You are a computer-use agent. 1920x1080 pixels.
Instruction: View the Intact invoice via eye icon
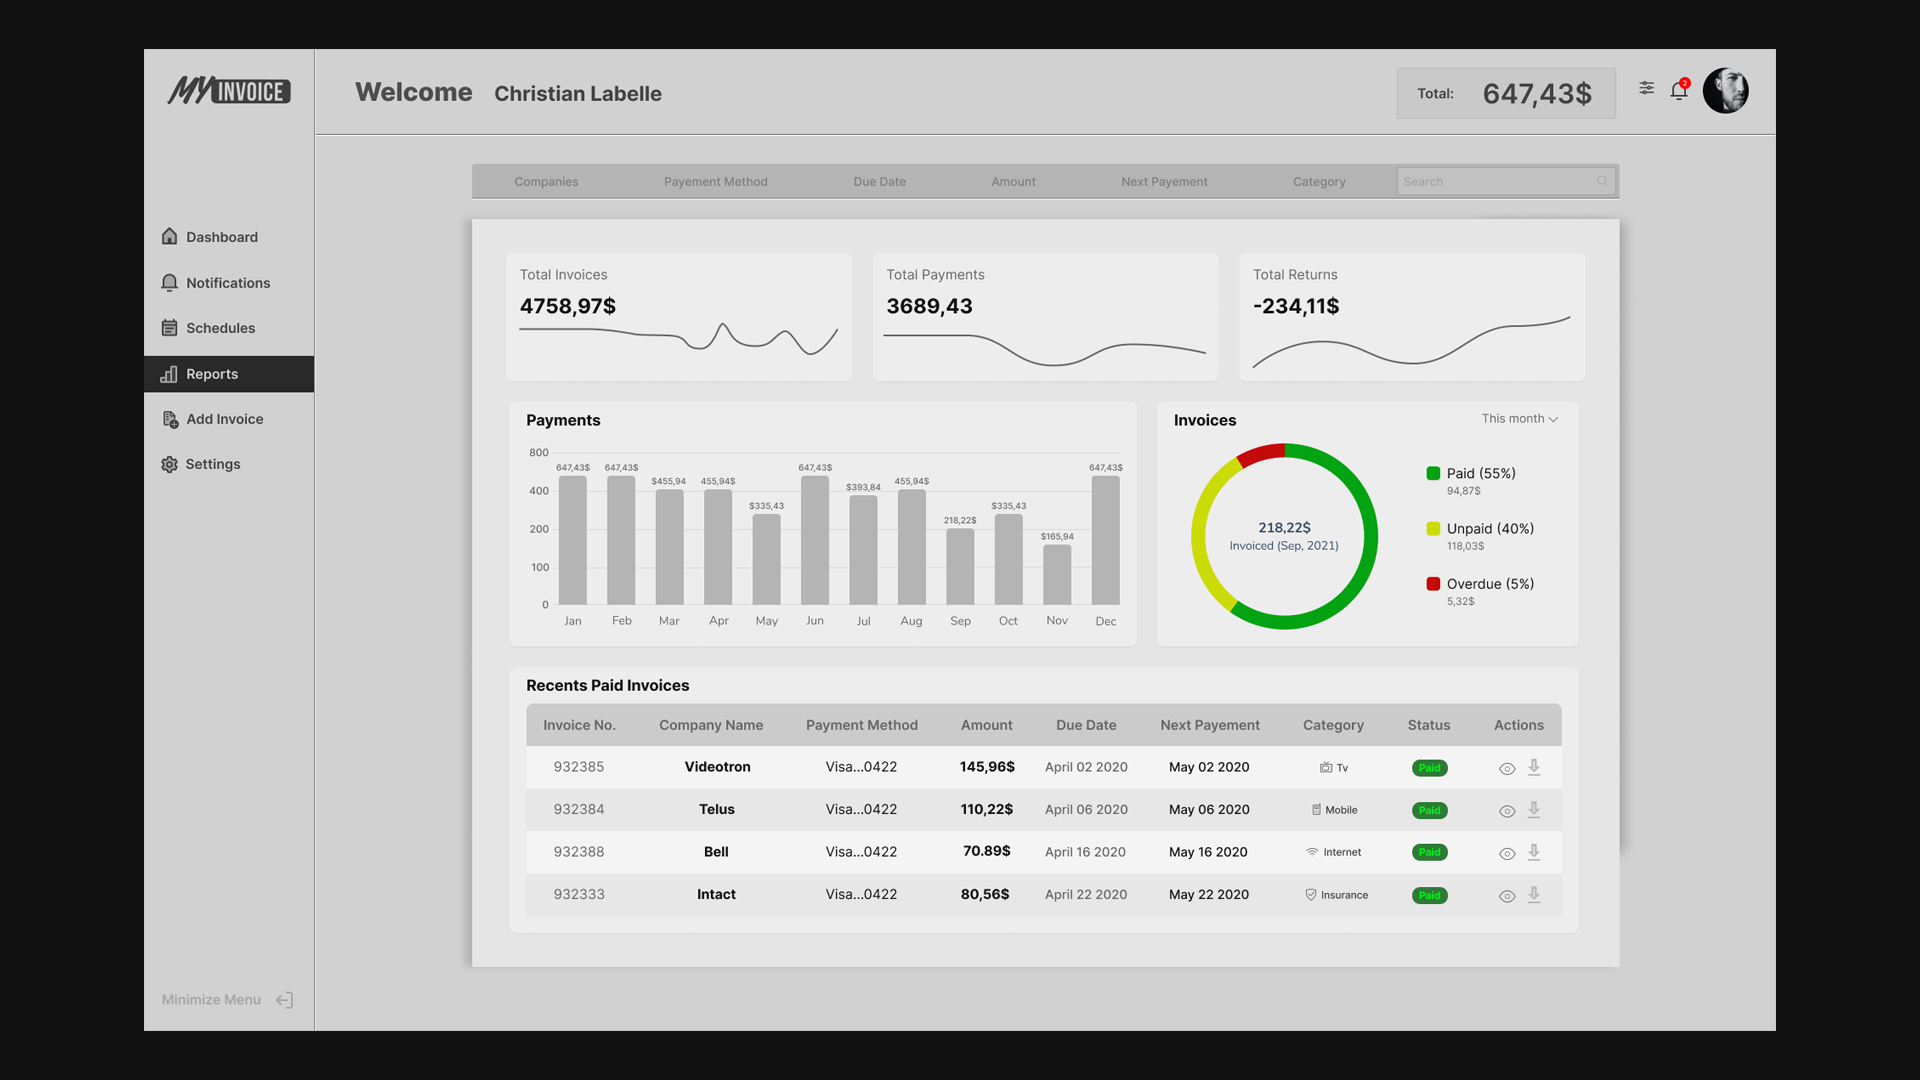(x=1507, y=896)
